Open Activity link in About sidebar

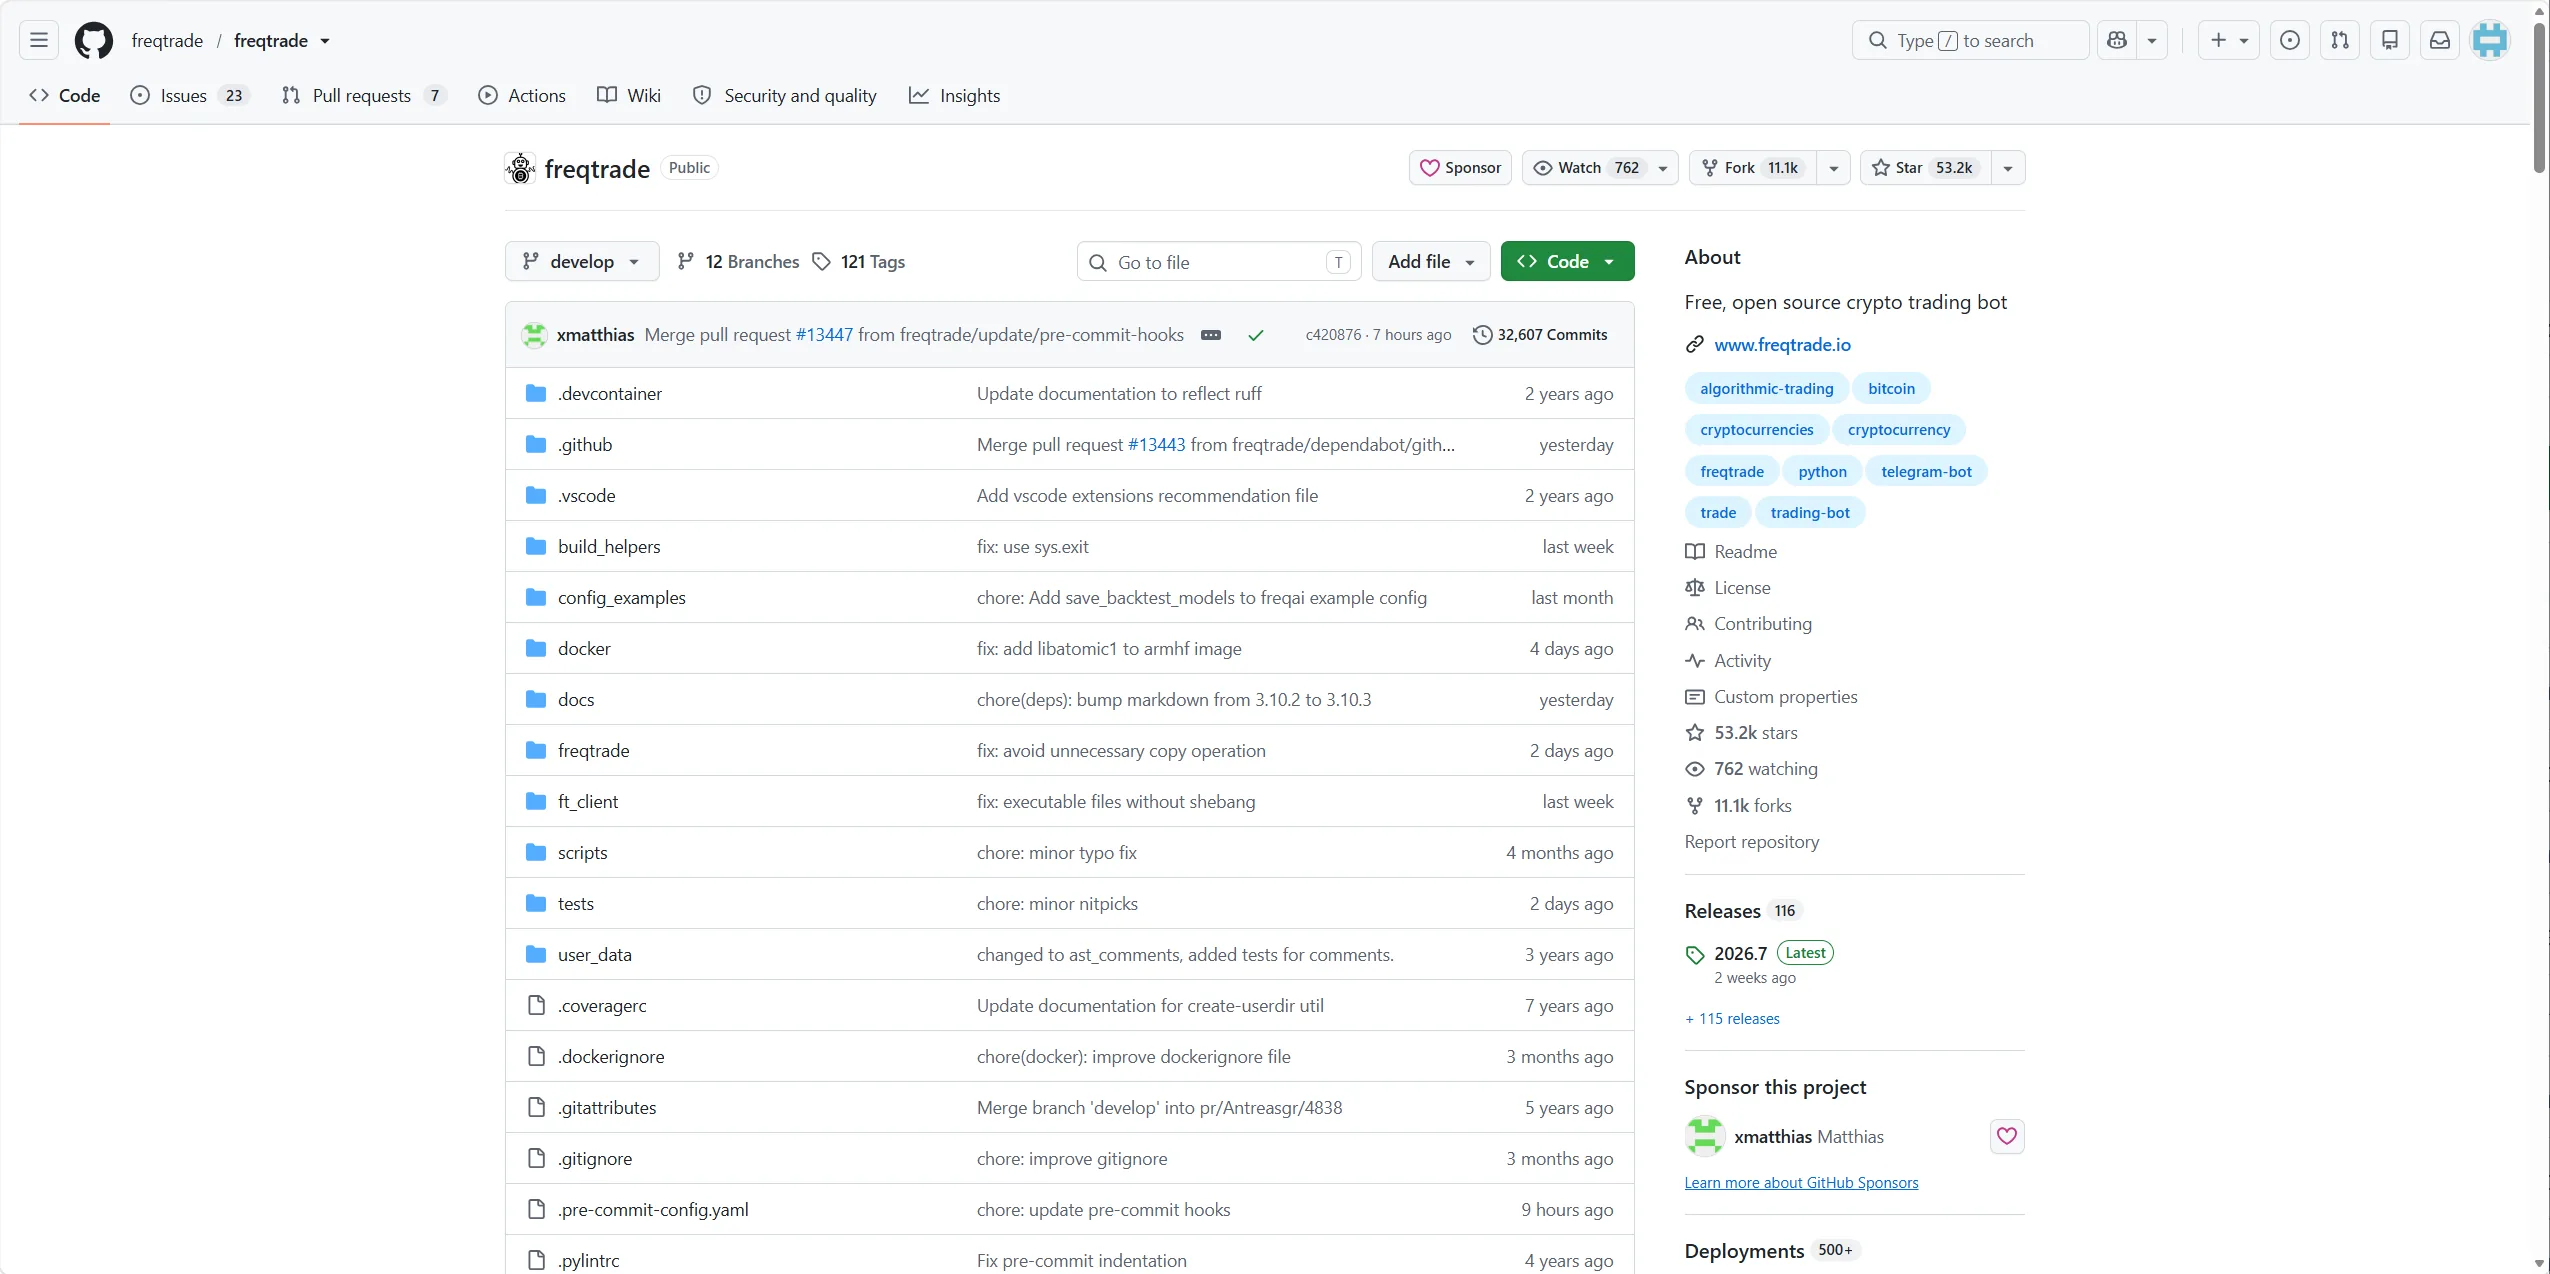click(x=1728, y=661)
